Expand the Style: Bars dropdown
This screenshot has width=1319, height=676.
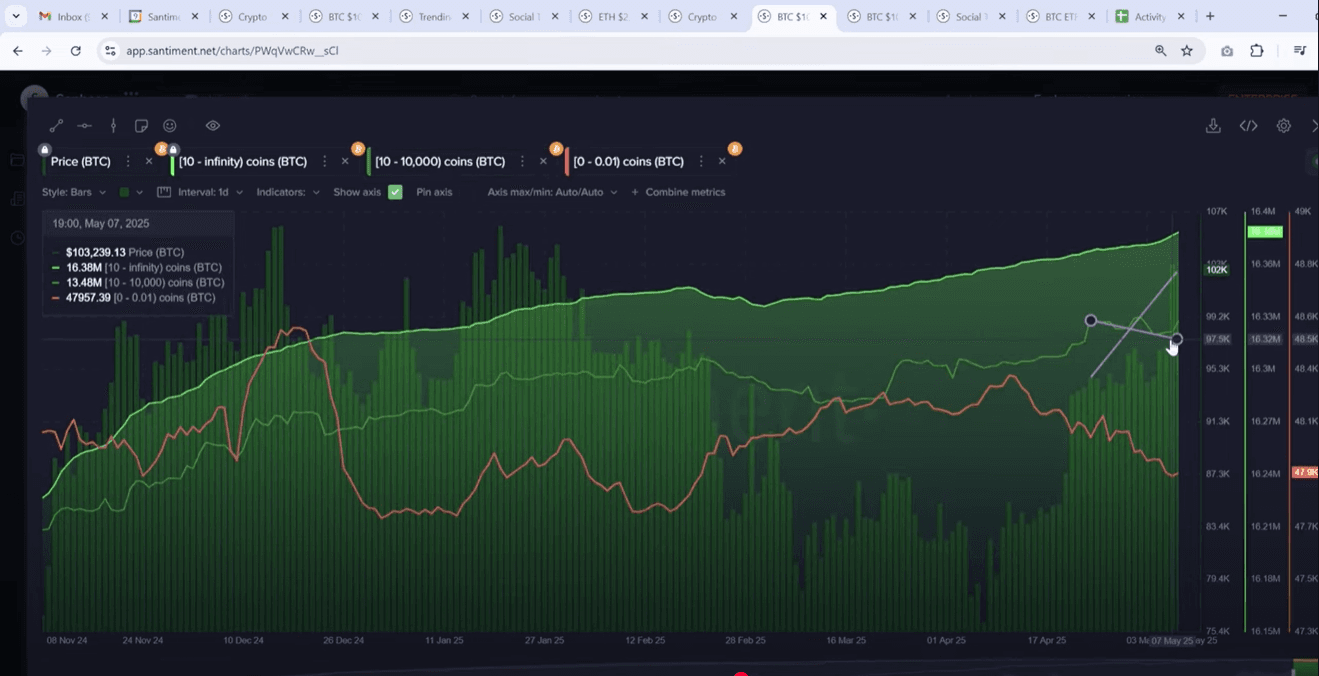click(x=73, y=192)
